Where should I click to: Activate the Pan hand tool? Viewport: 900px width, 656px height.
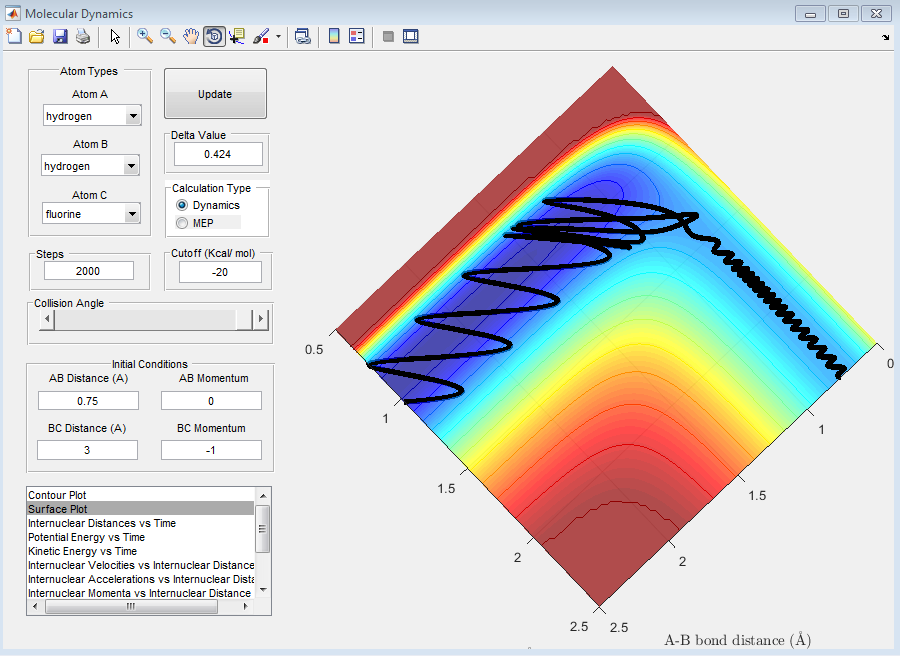pyautogui.click(x=191, y=37)
